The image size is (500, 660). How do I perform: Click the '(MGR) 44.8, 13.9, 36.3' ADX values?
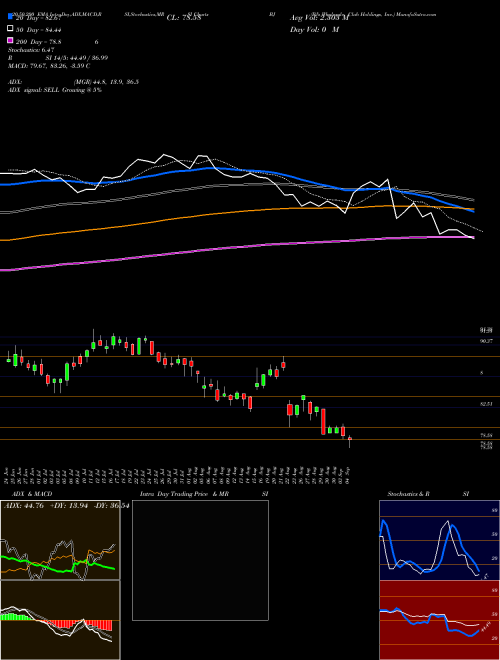click(x=106, y=82)
